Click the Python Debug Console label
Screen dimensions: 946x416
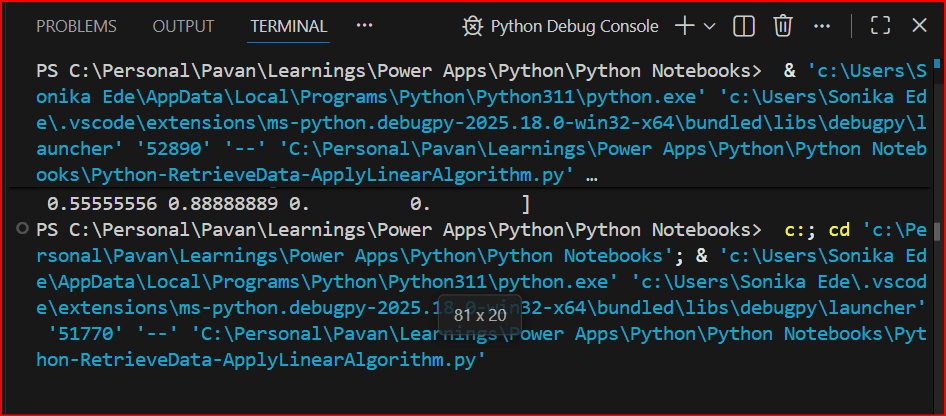click(574, 27)
